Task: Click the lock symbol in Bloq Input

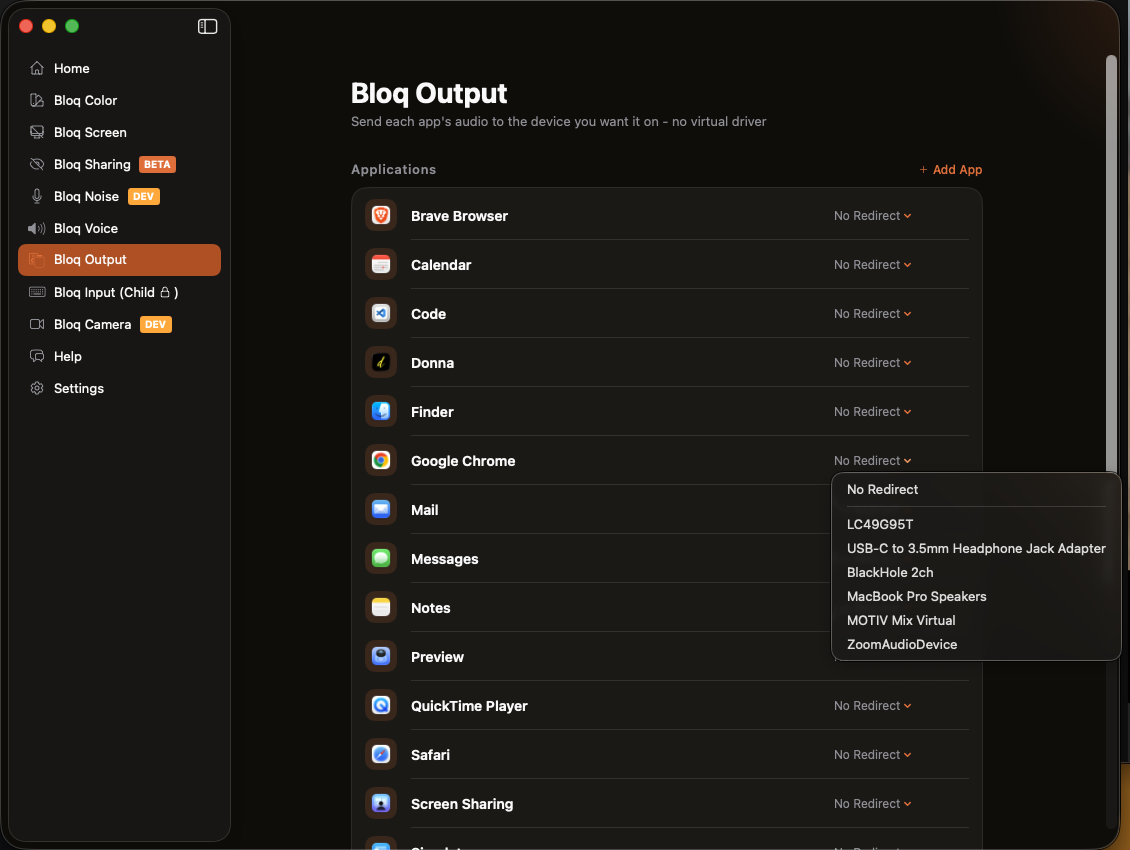Action: coord(165,292)
